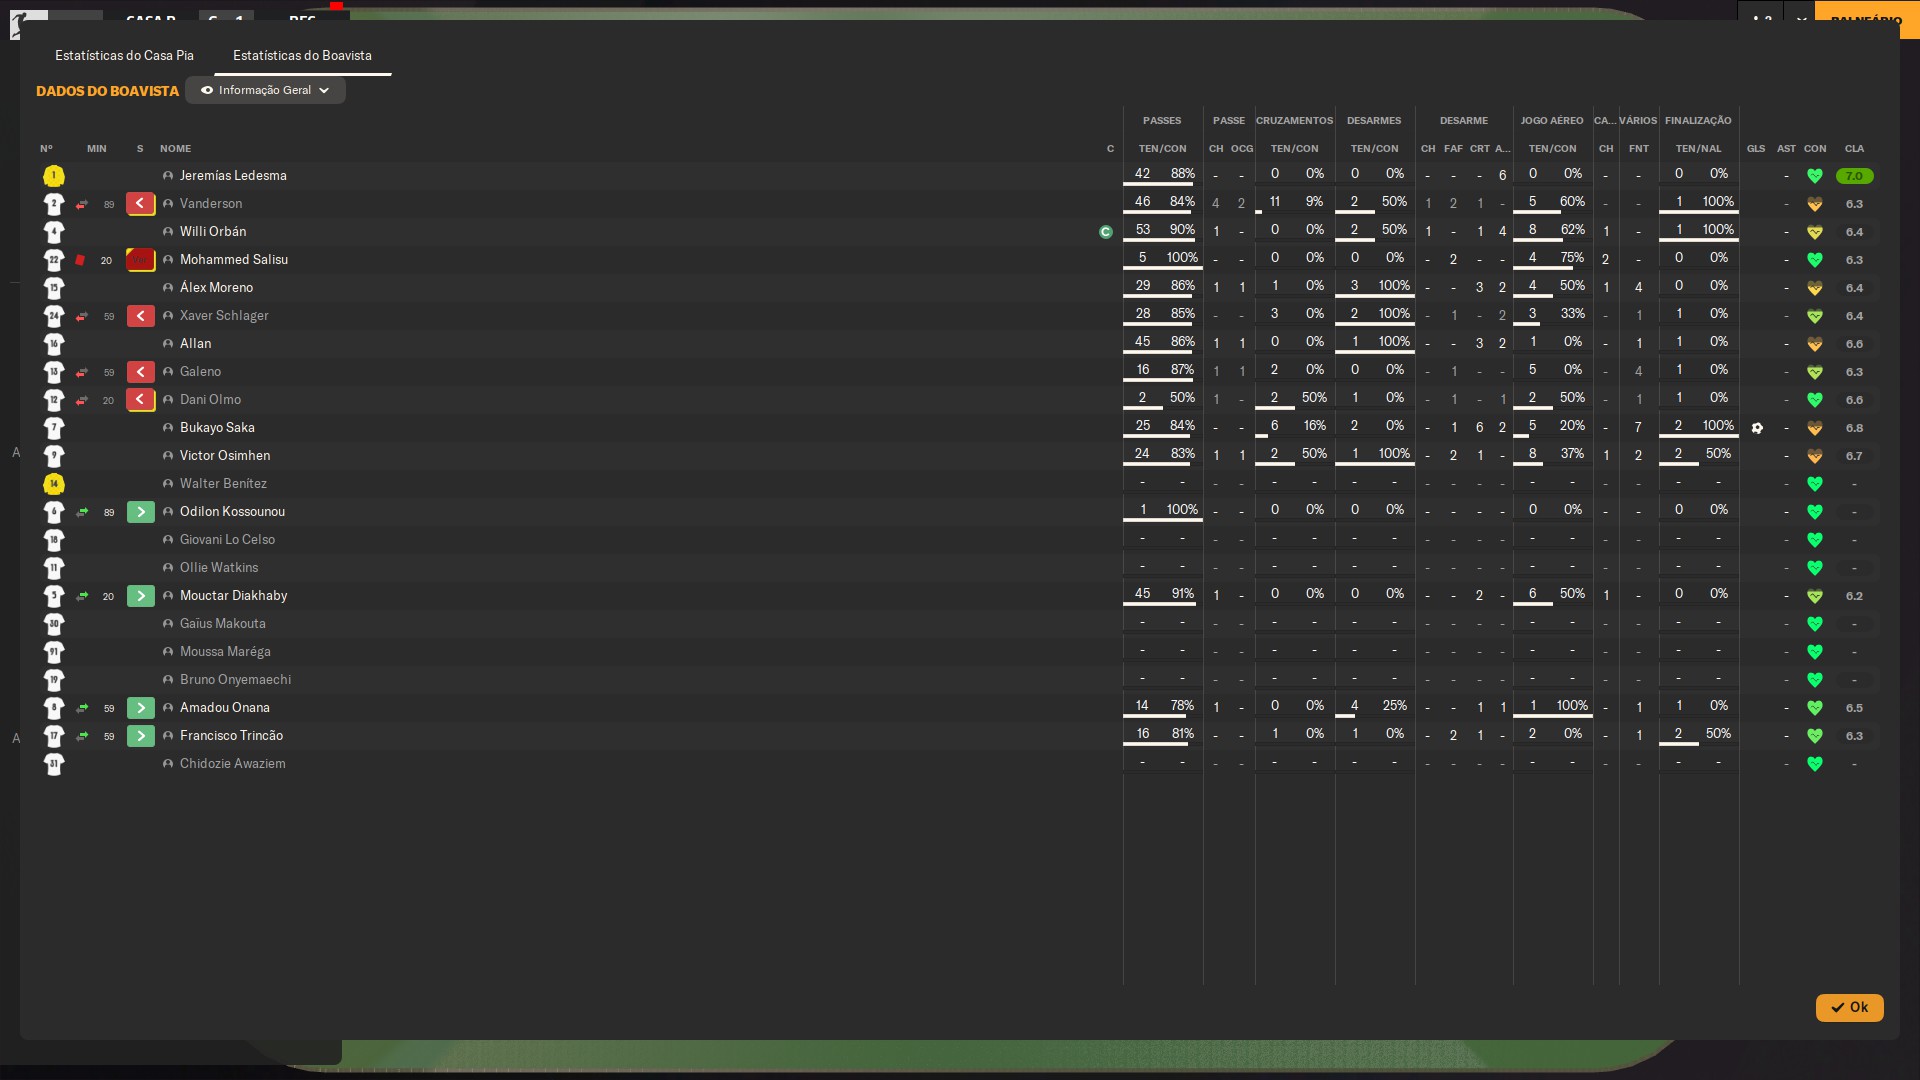
Task: Click the PASSES group header
Action: tap(1162, 121)
